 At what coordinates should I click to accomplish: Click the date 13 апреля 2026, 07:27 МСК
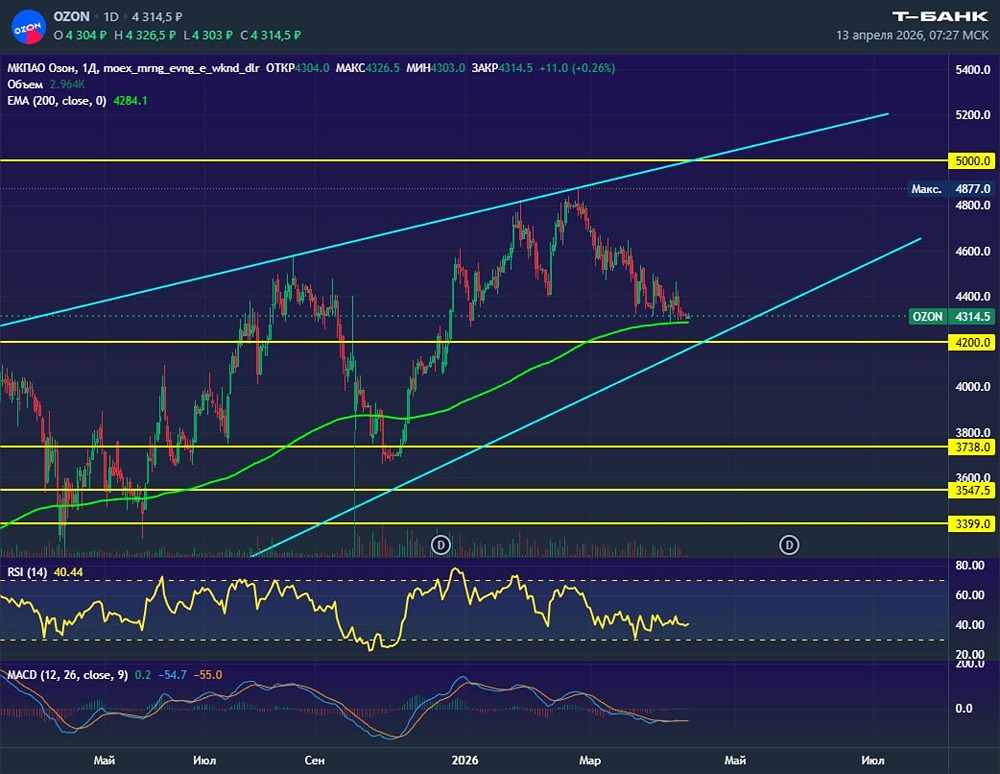[x=912, y=35]
